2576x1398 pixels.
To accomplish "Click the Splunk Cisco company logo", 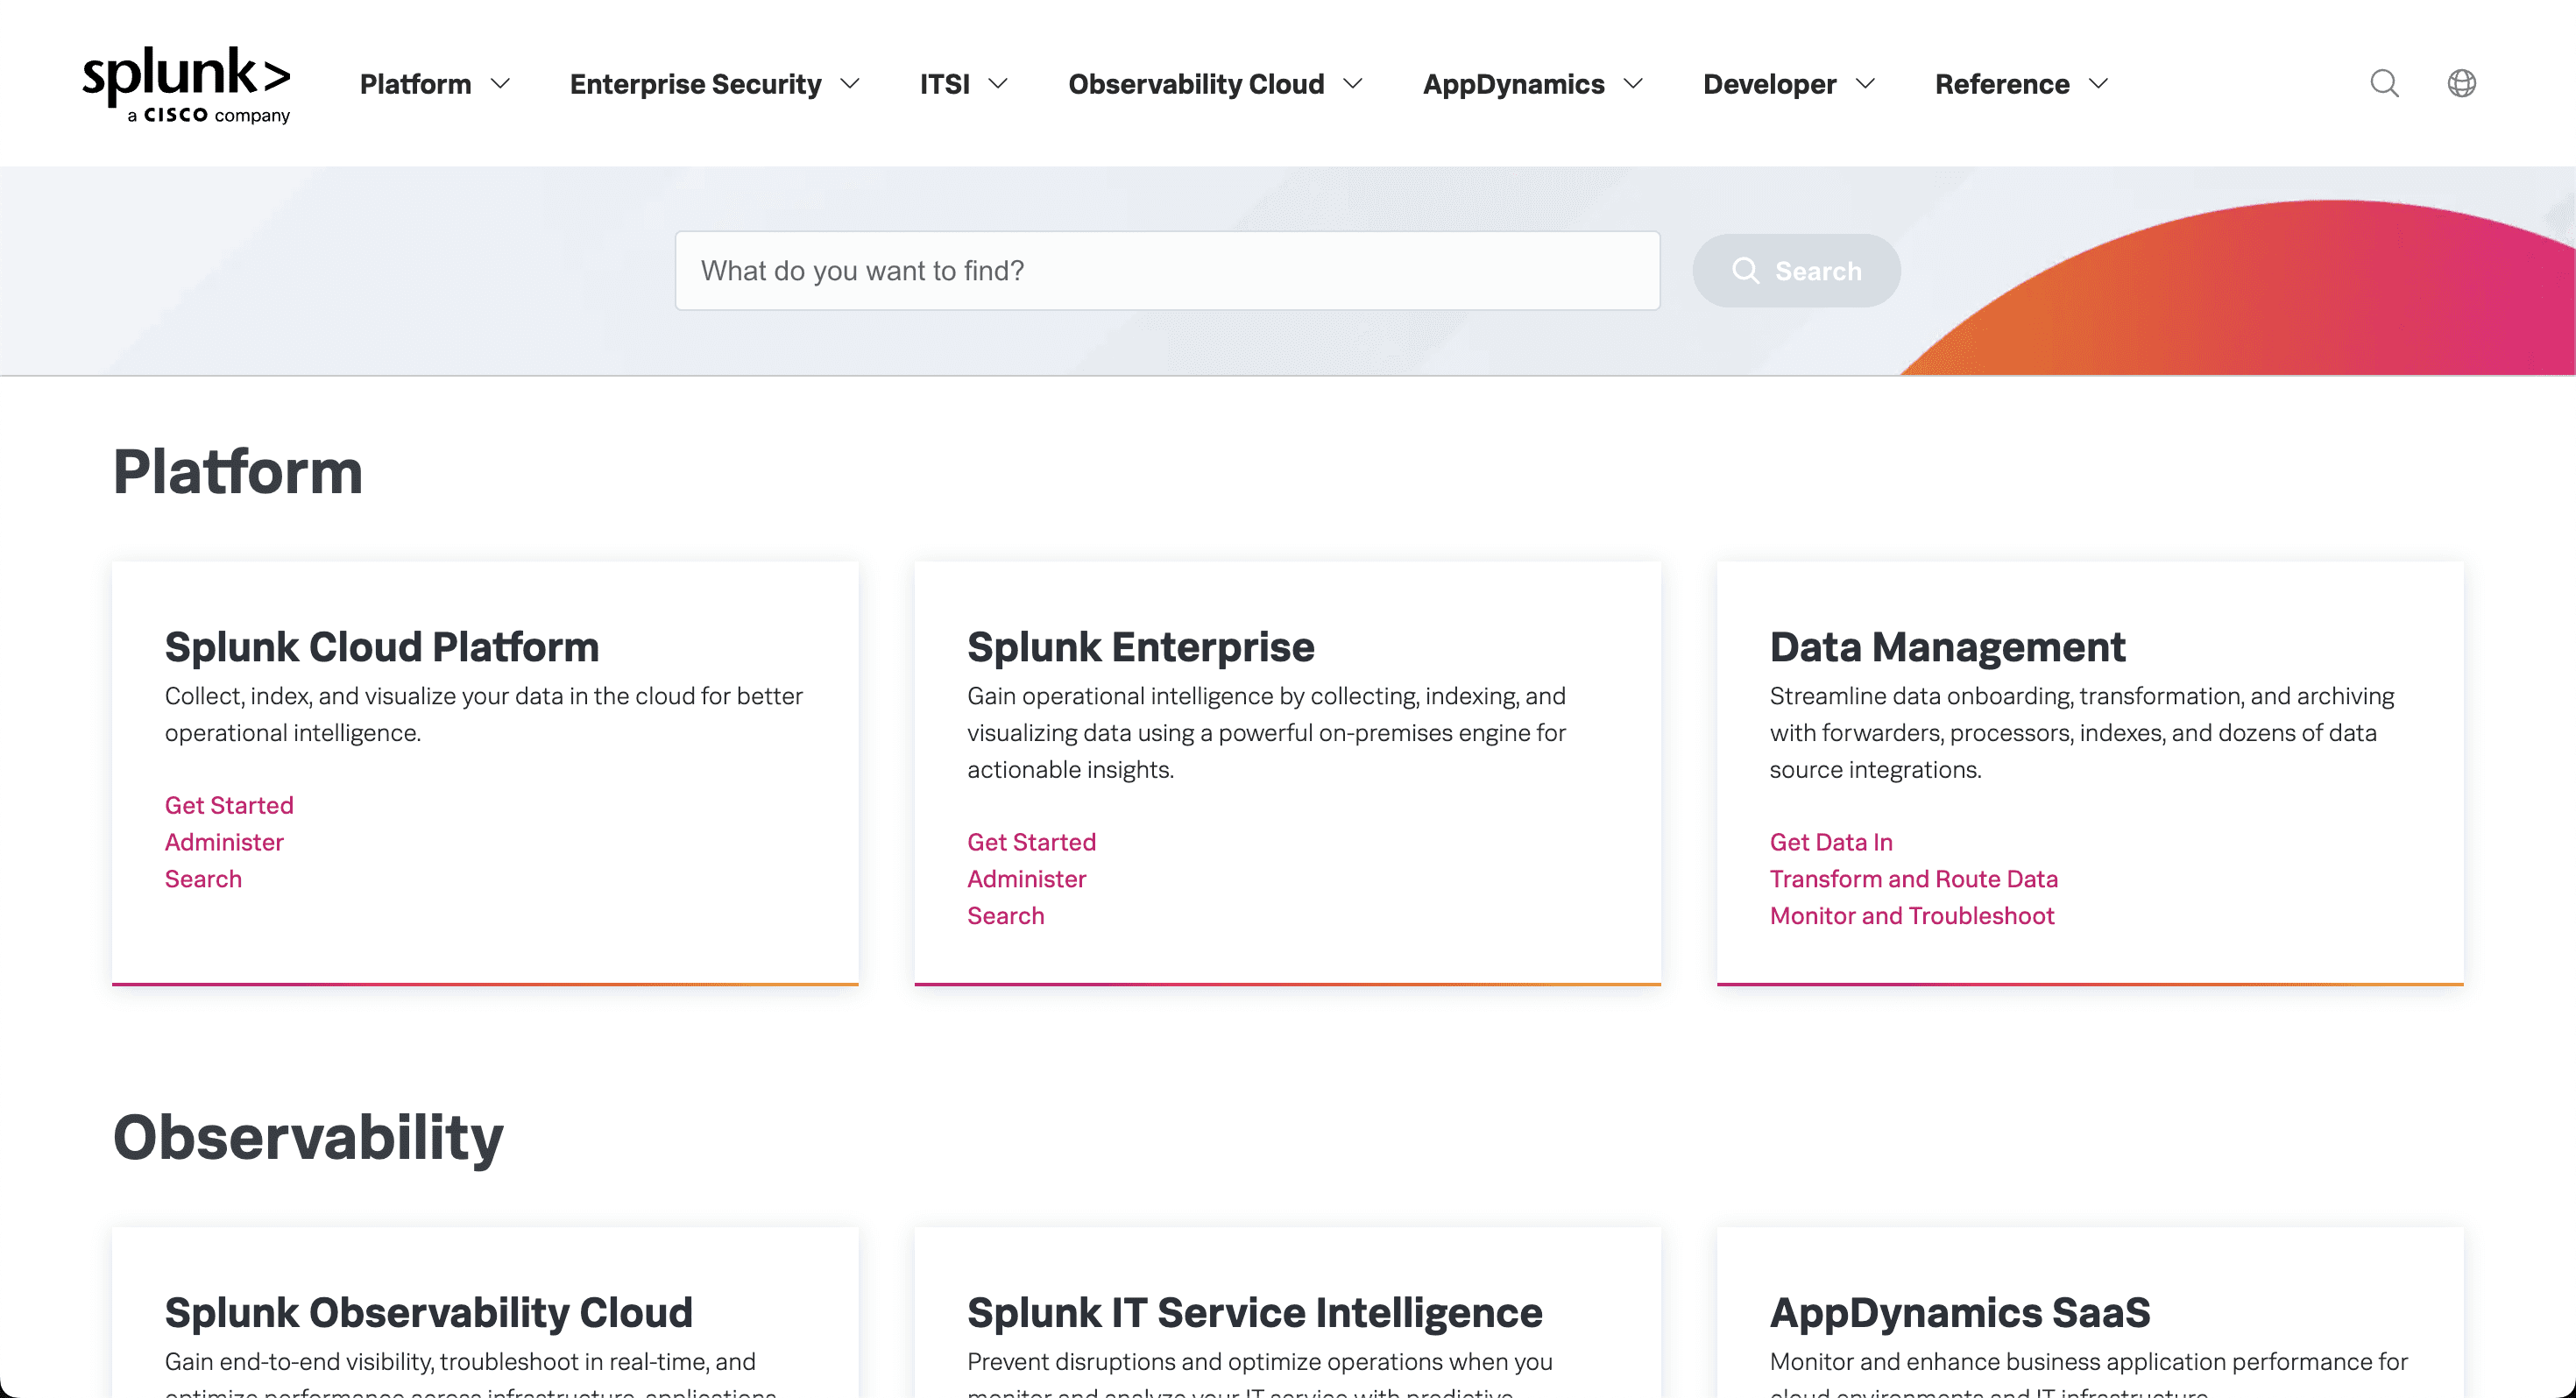I will (186, 84).
